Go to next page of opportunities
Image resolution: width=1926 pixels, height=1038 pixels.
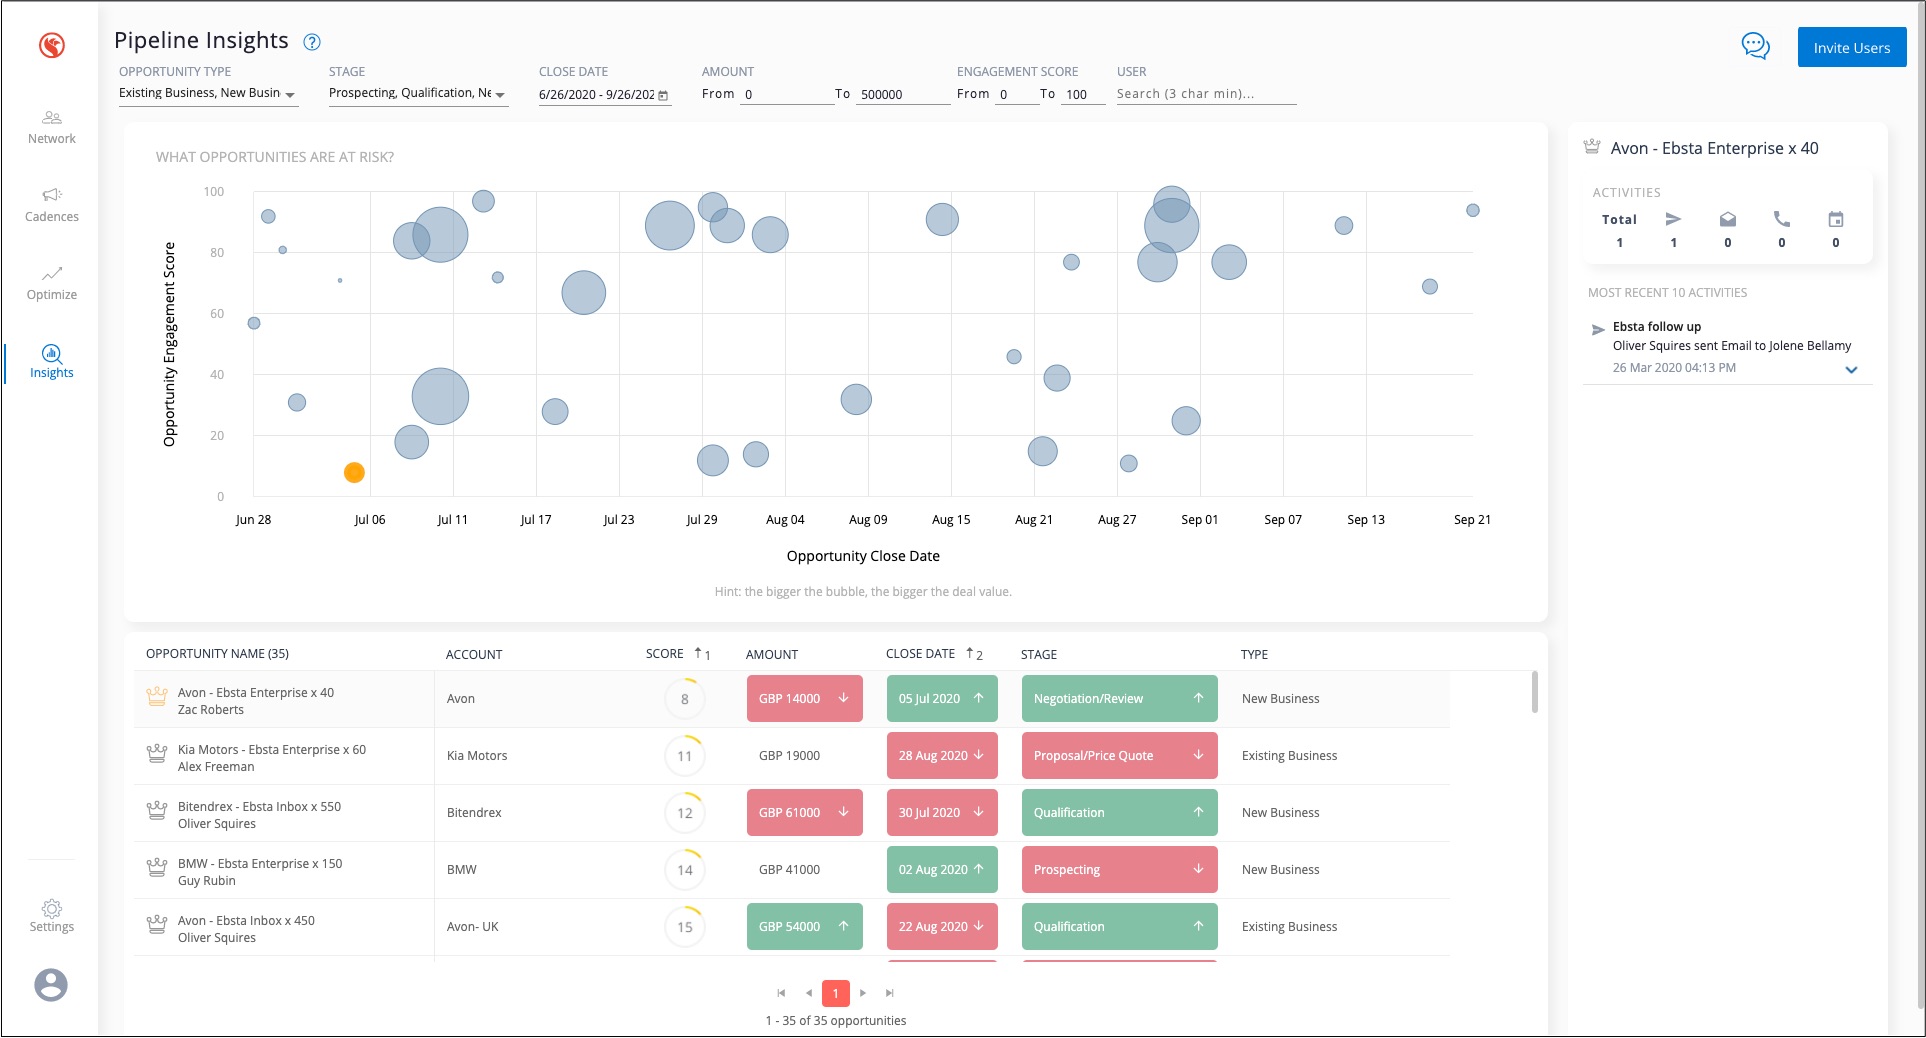pyautogui.click(x=863, y=993)
